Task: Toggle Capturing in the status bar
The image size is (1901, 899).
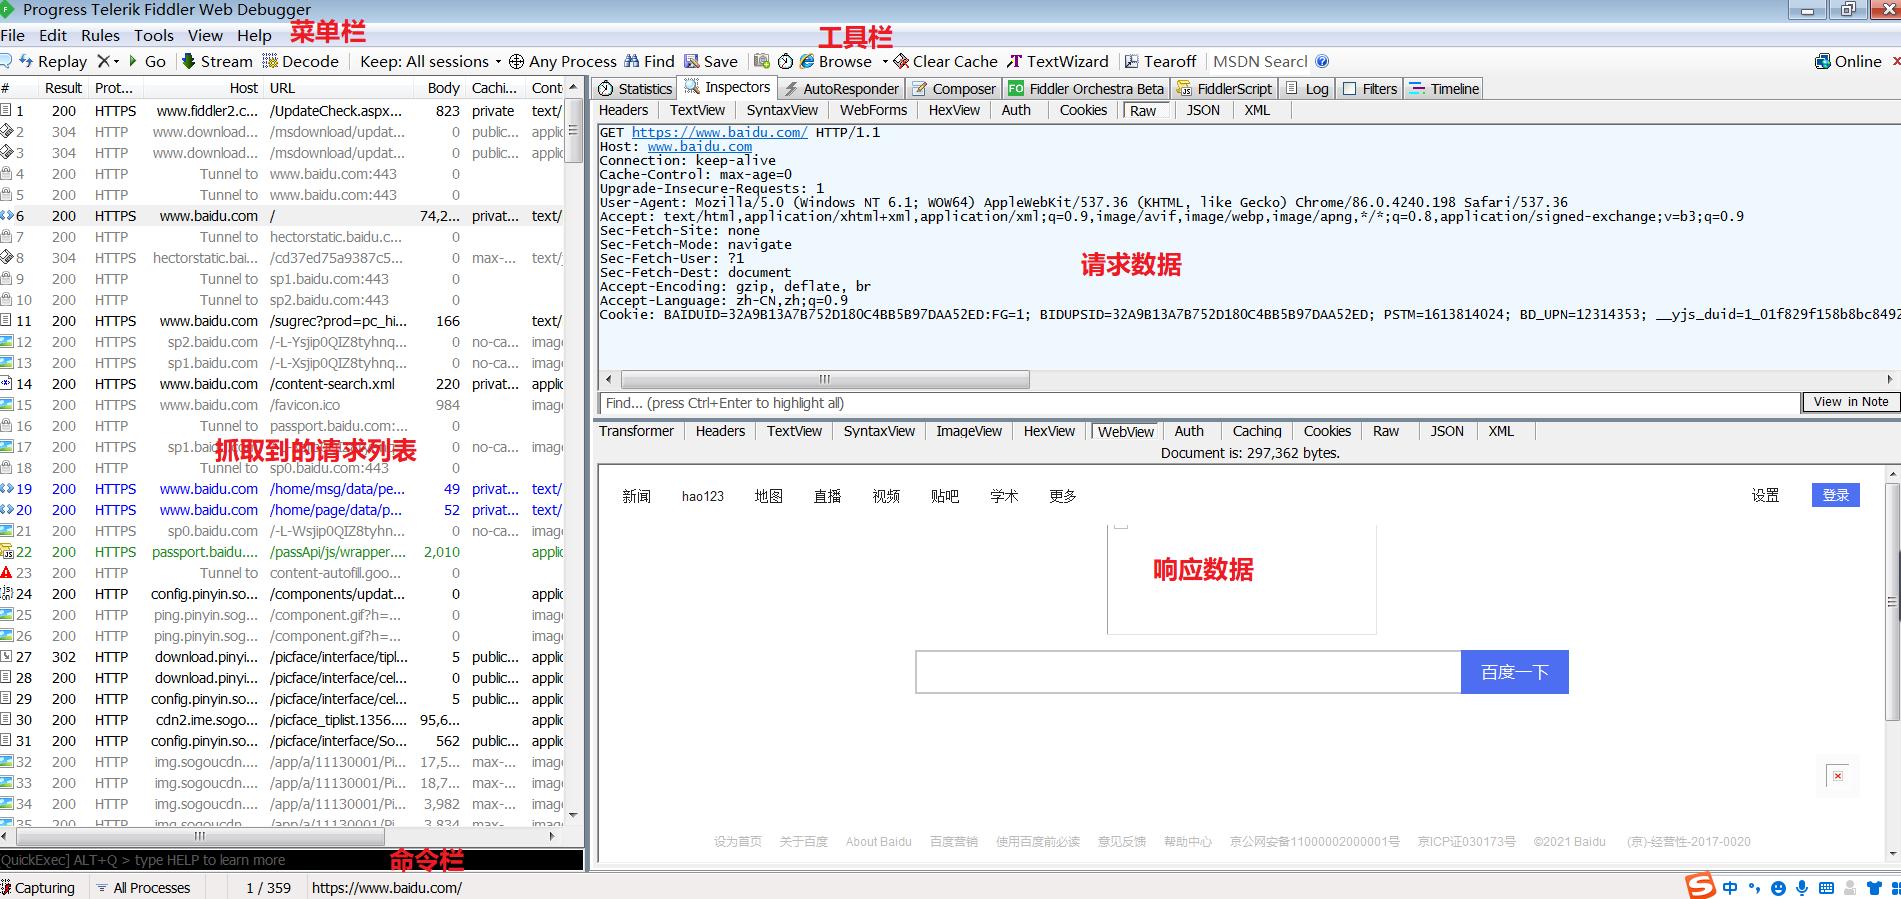Action: tap(38, 888)
